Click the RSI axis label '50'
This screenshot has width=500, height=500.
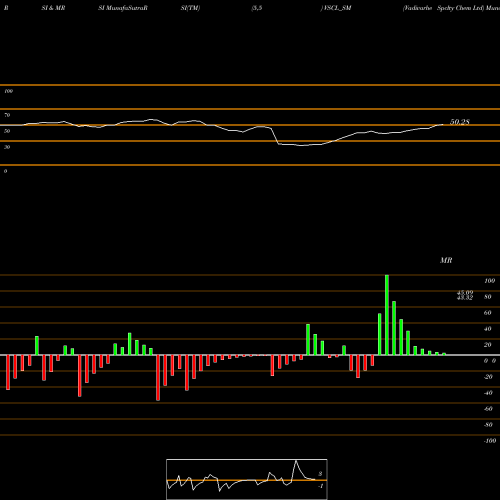click(x=7, y=131)
